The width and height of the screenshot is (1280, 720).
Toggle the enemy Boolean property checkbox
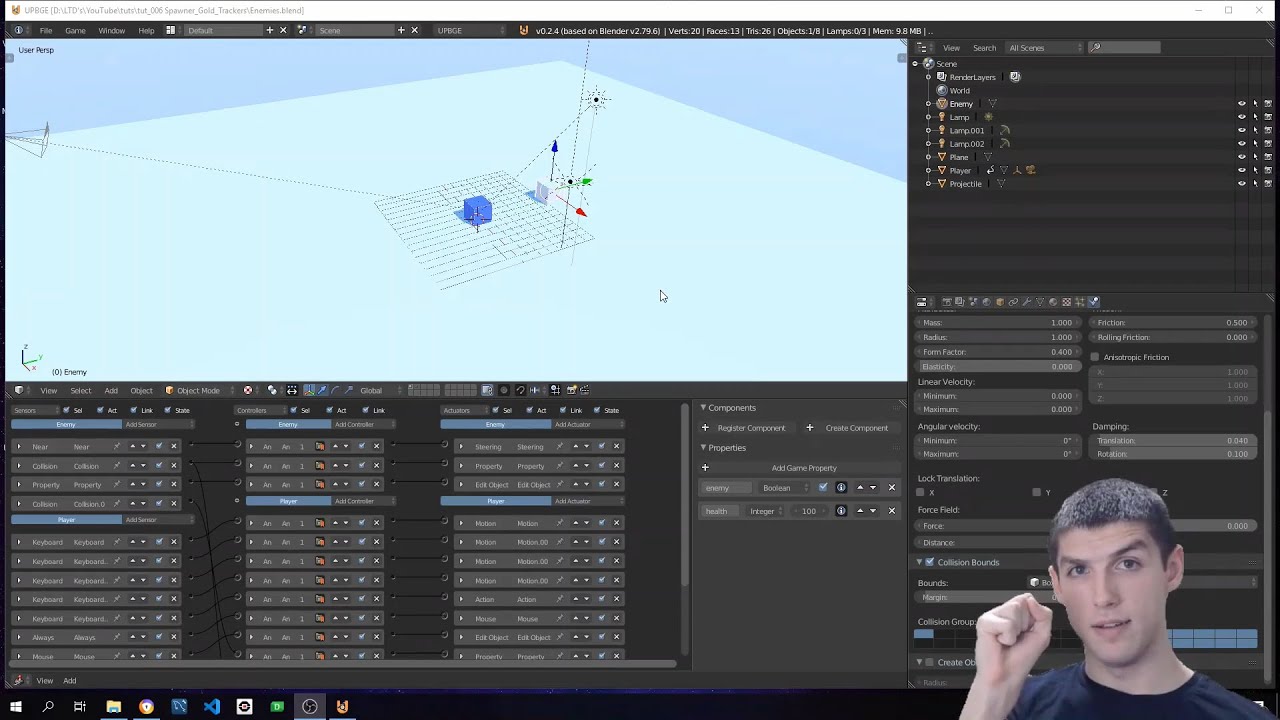(823, 488)
